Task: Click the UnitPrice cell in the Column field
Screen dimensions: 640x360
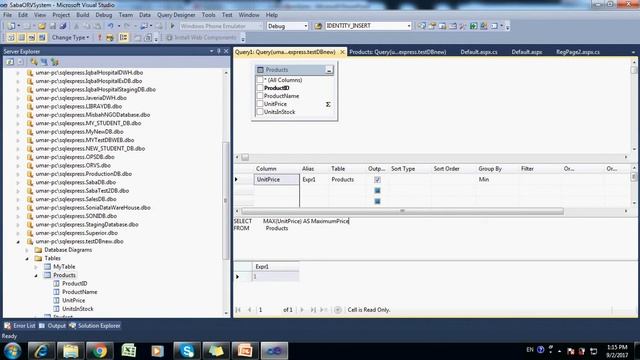Action: coord(276,180)
